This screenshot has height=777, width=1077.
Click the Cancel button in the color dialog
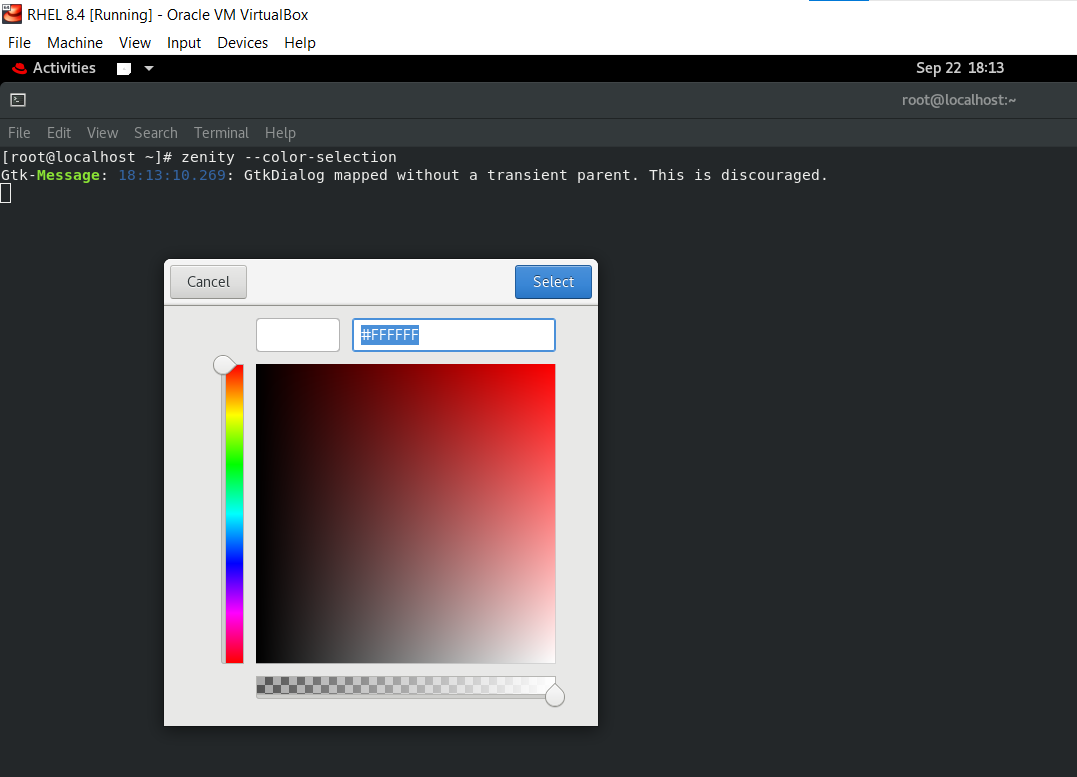(208, 282)
